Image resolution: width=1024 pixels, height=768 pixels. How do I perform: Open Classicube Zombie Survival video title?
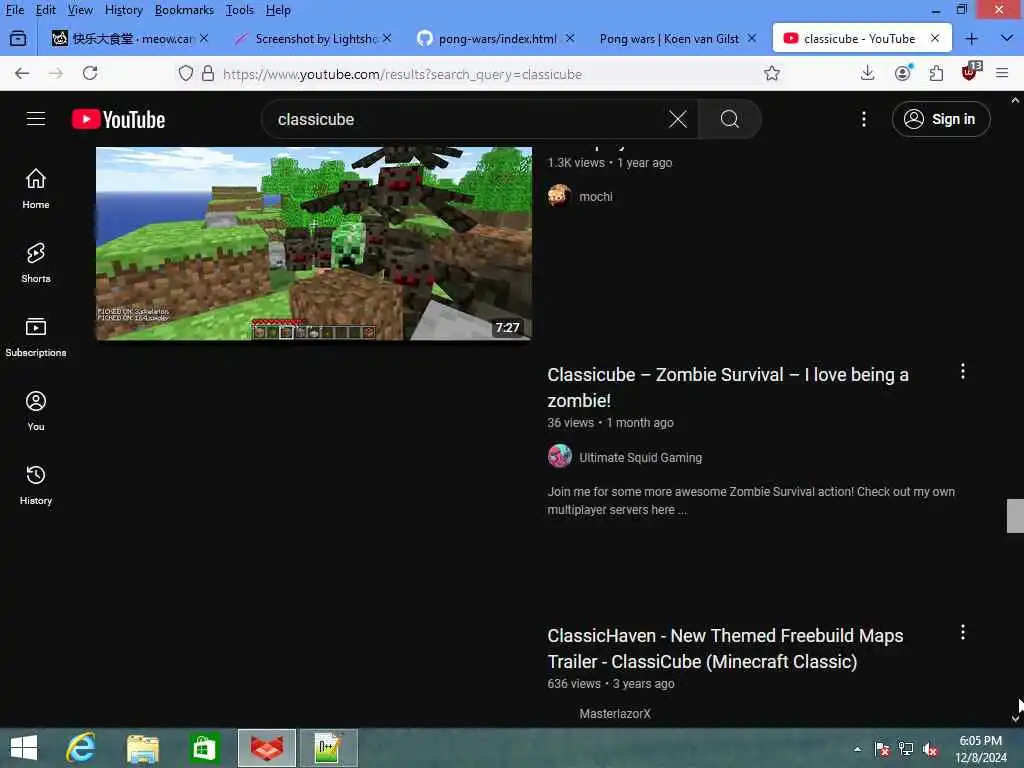point(728,387)
